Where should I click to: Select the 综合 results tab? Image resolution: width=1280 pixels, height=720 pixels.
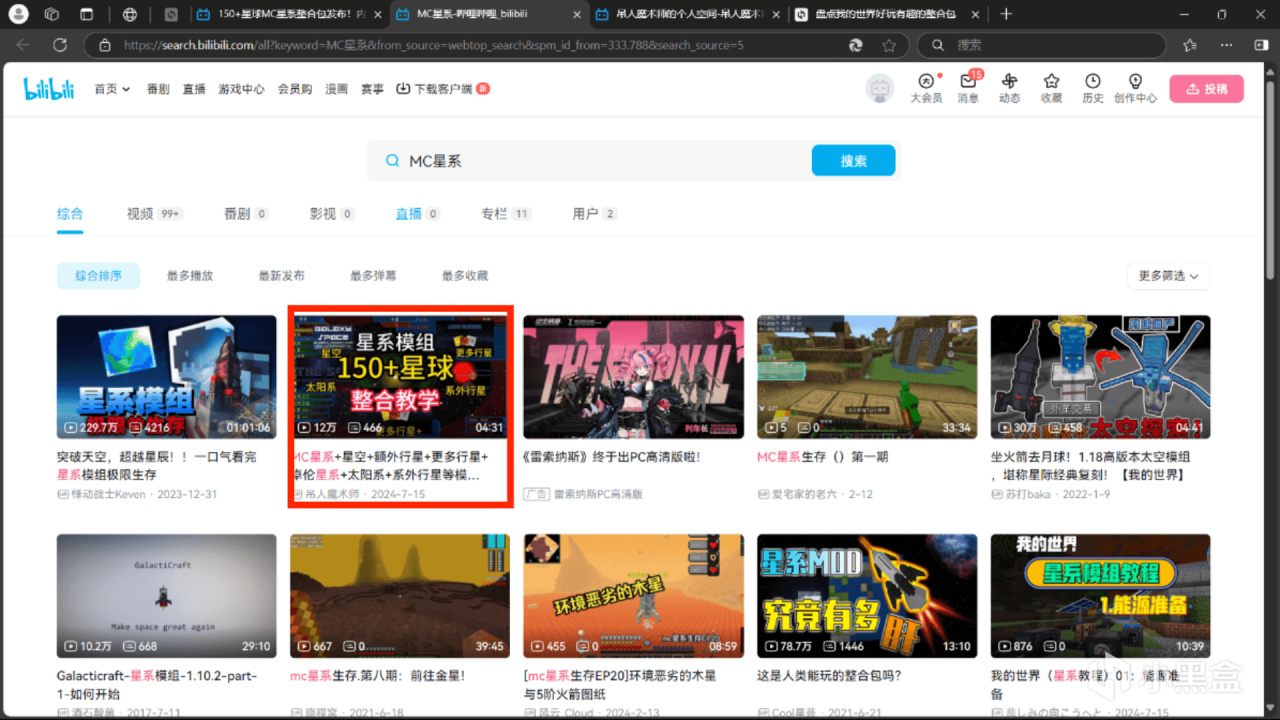pyautogui.click(x=70, y=214)
